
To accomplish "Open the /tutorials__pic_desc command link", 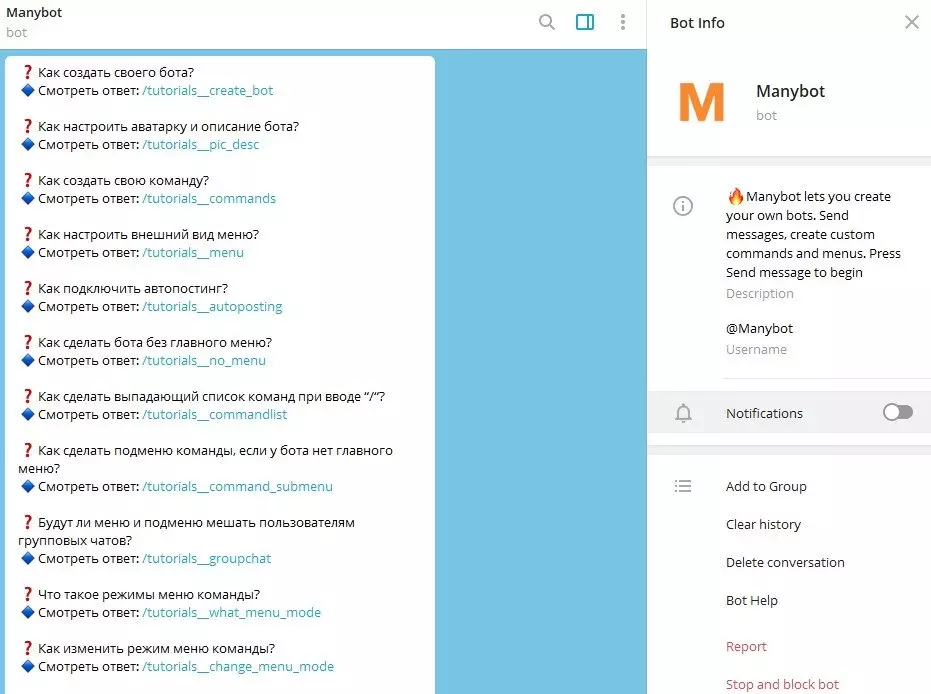I will click(201, 144).
